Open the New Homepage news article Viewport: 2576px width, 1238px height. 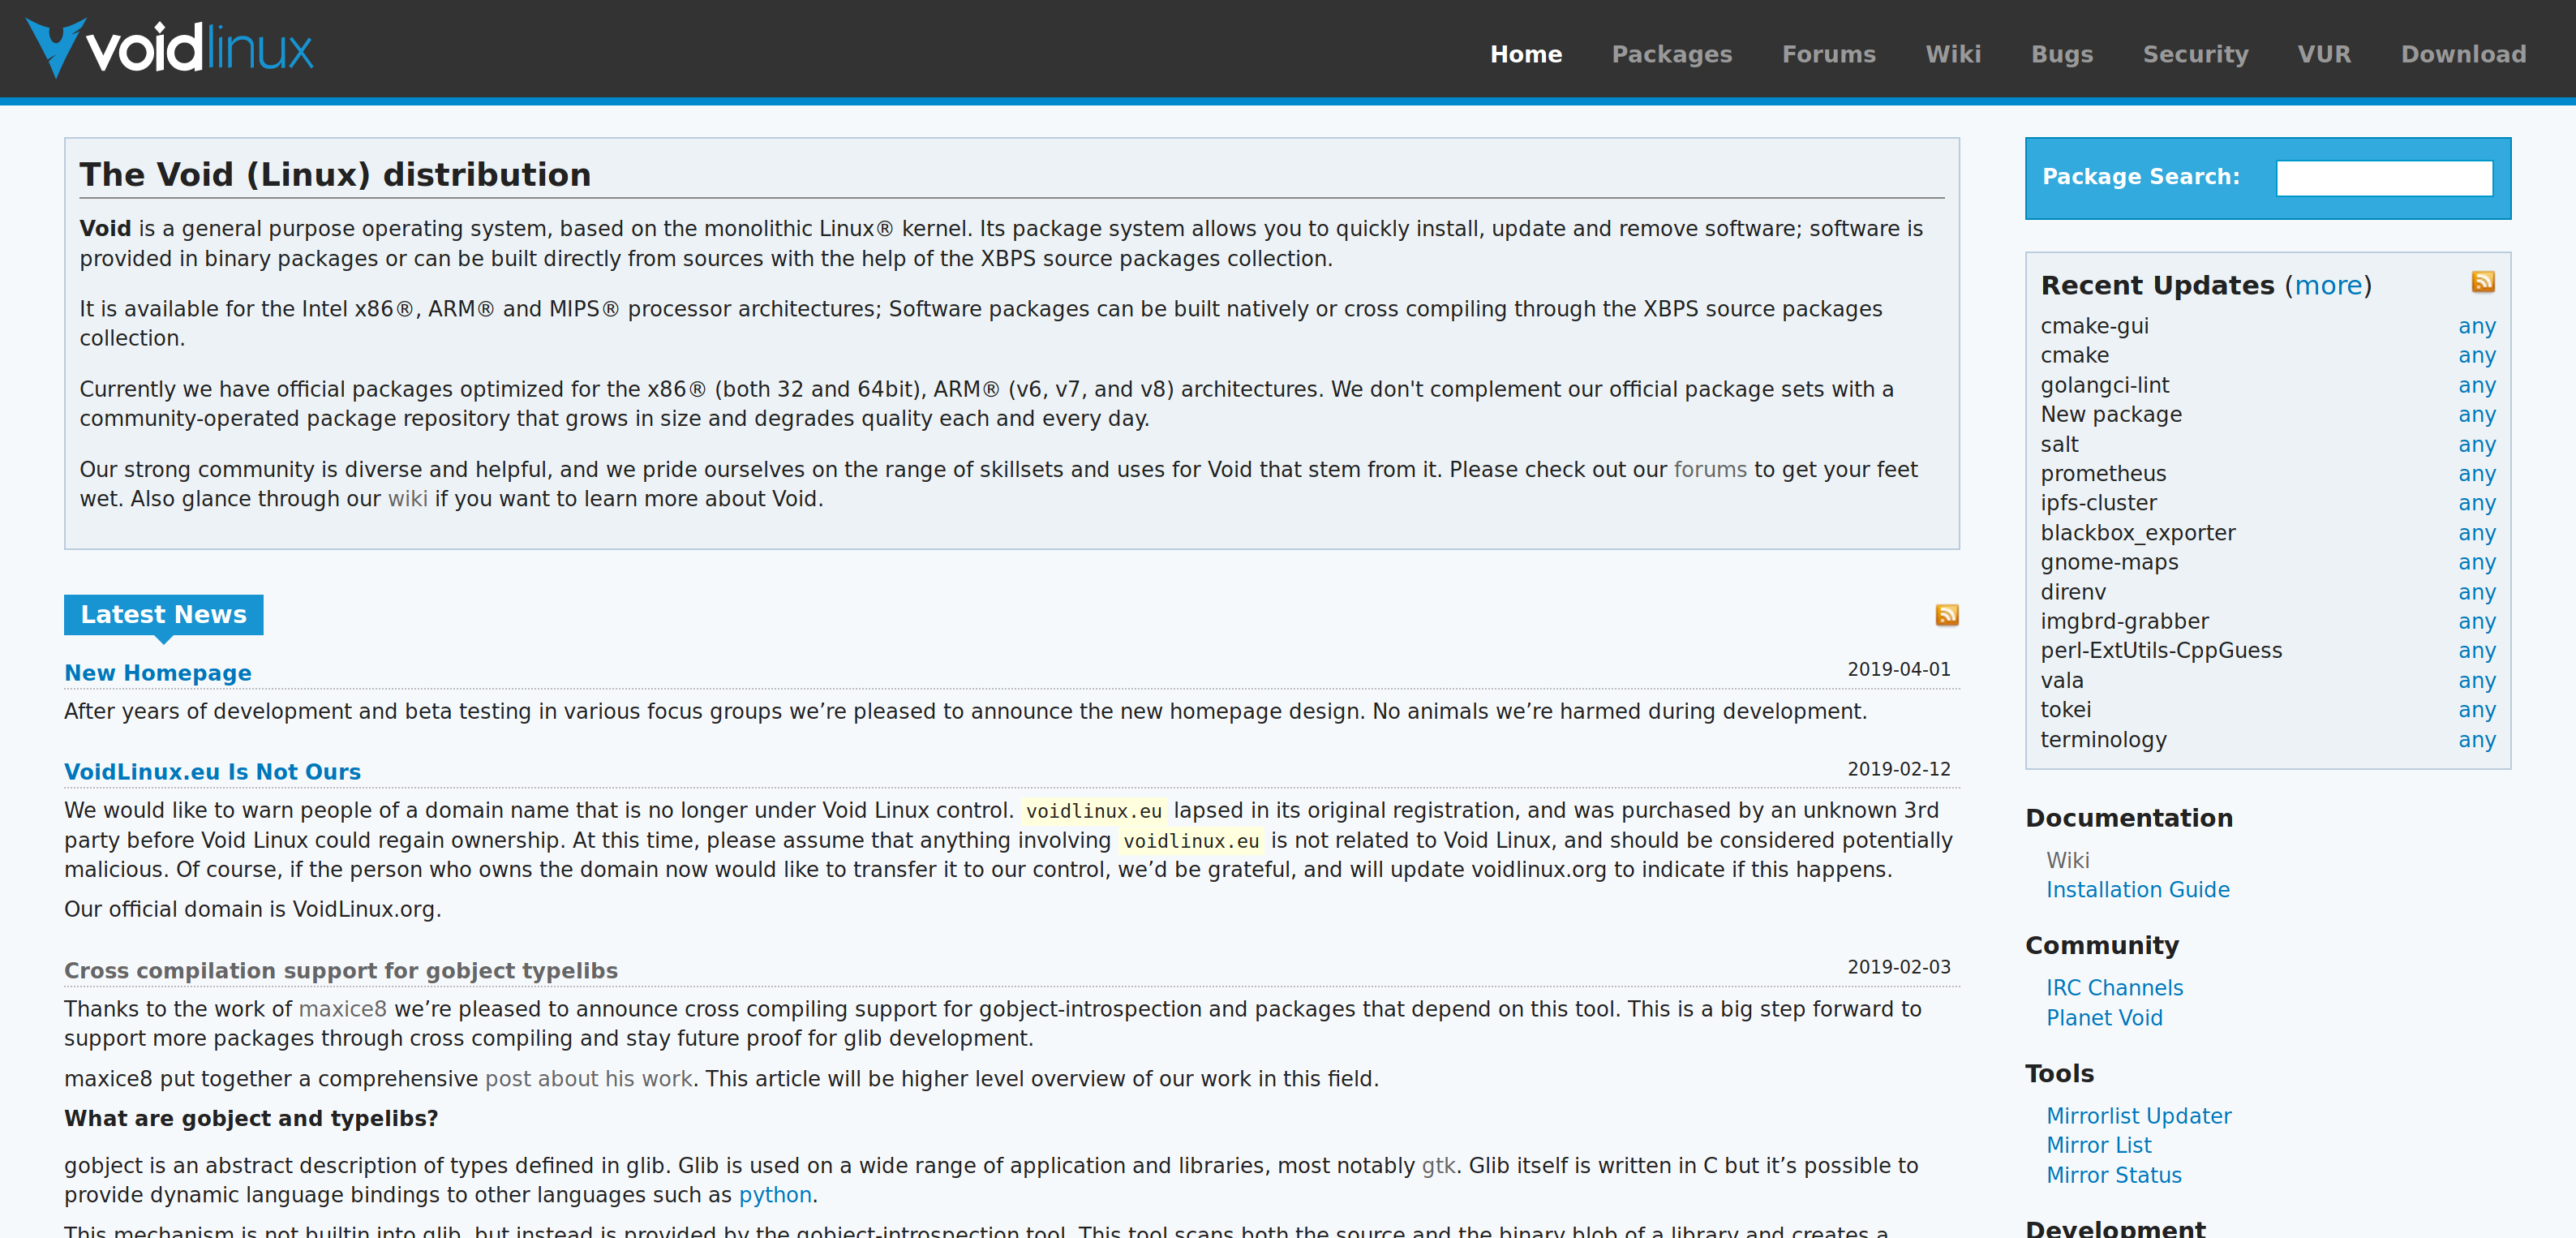(x=158, y=673)
